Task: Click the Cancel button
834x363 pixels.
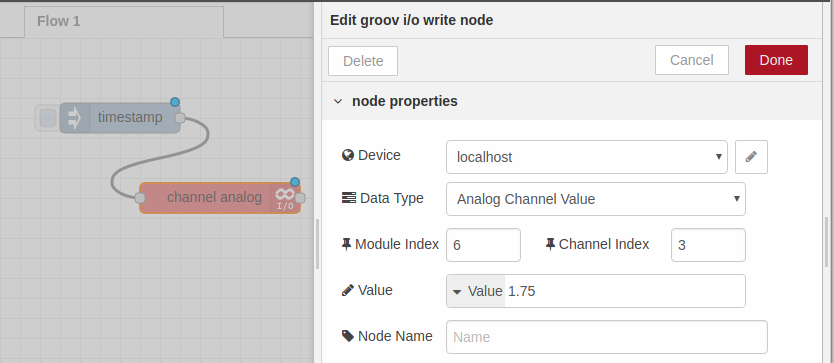Action: [x=691, y=60]
